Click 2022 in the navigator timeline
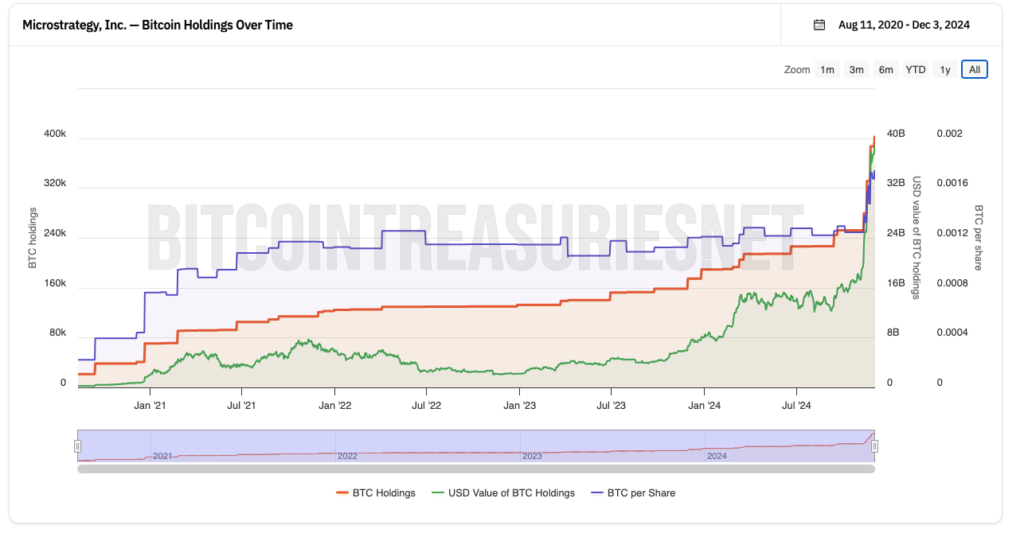This screenshot has width=1024, height=533. tap(347, 456)
